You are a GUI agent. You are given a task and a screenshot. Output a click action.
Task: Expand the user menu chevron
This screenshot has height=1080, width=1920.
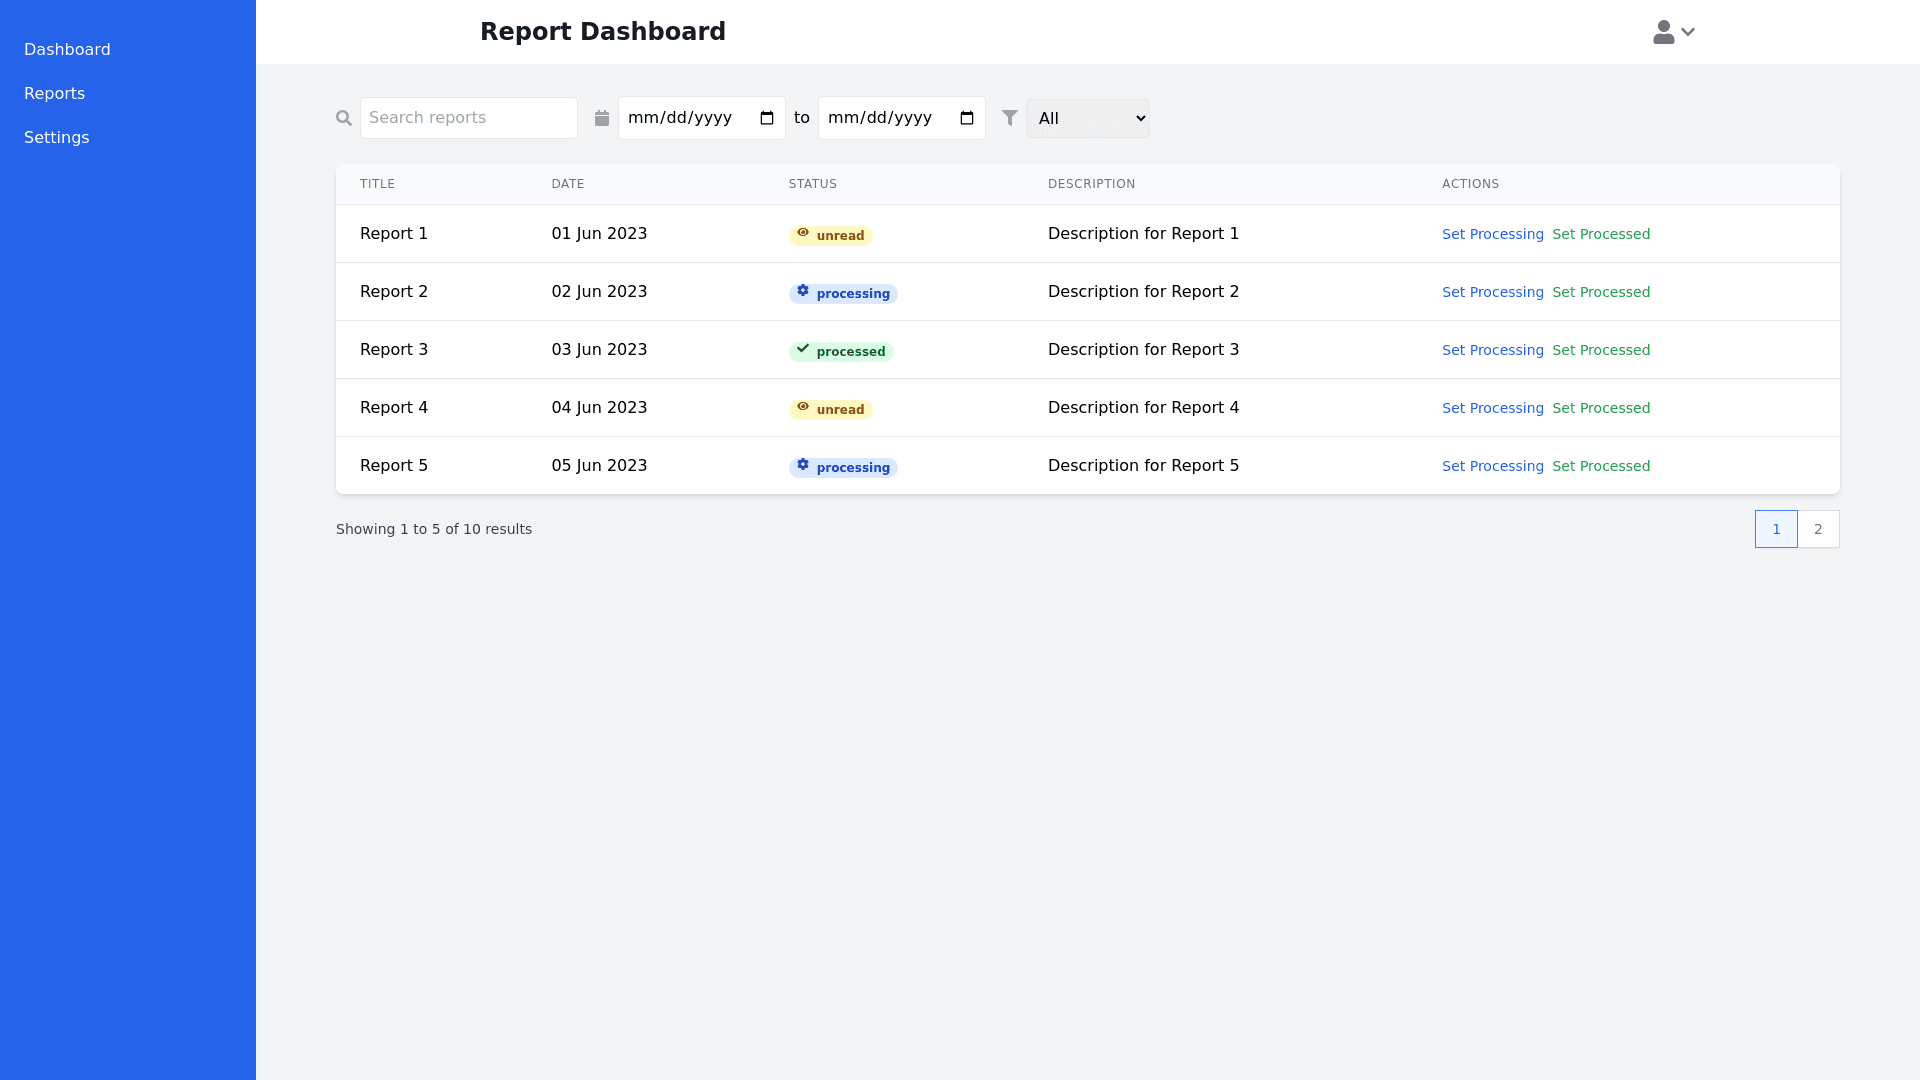point(1688,32)
